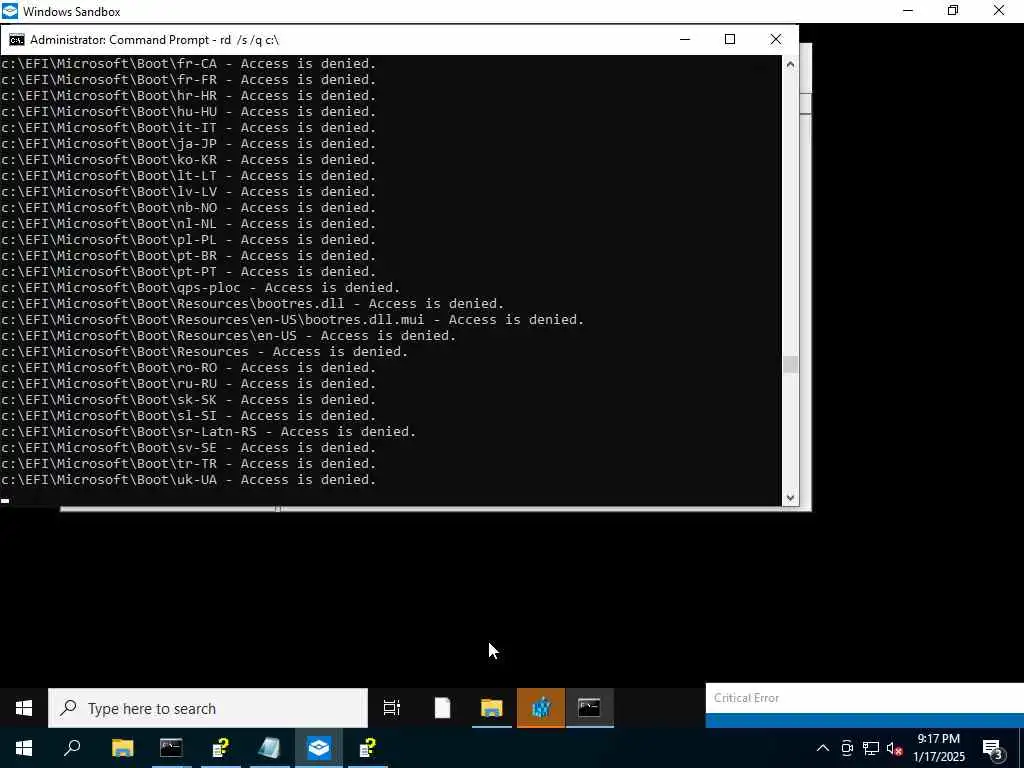Viewport: 1024px width, 768px height.
Task: Click the line 'Boot\Resources - Access is denied.'
Action: point(204,351)
